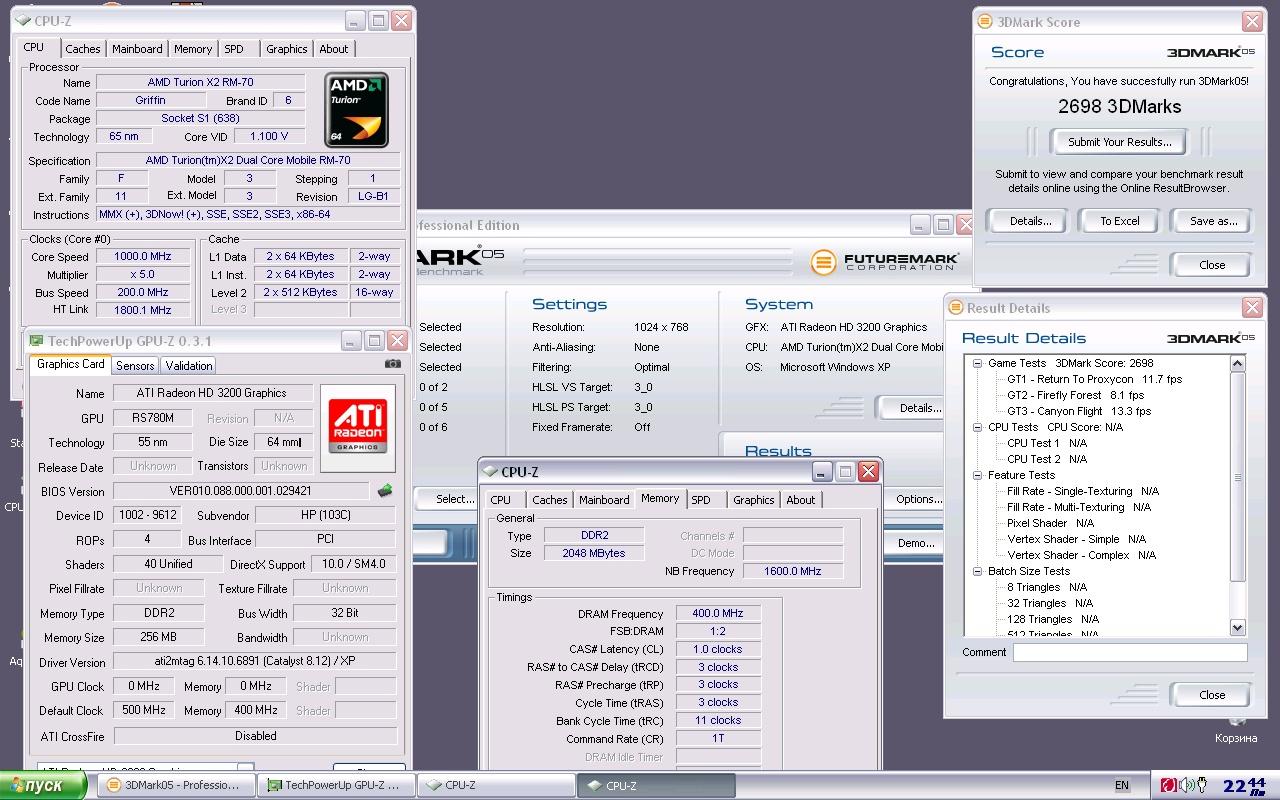The image size is (1280, 800).
Task: Click the taskbar clock showing 22:44
Action: [x=1244, y=785]
